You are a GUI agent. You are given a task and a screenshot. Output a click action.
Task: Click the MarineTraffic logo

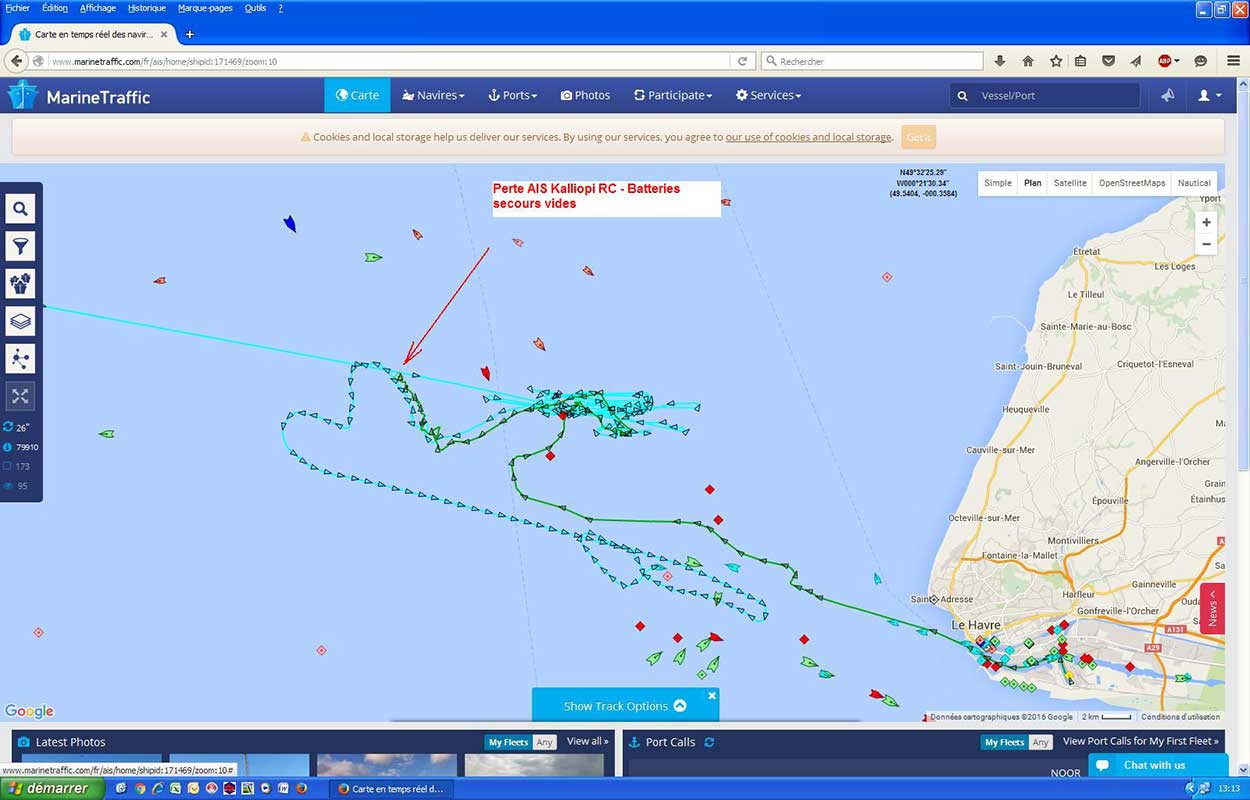click(x=79, y=96)
